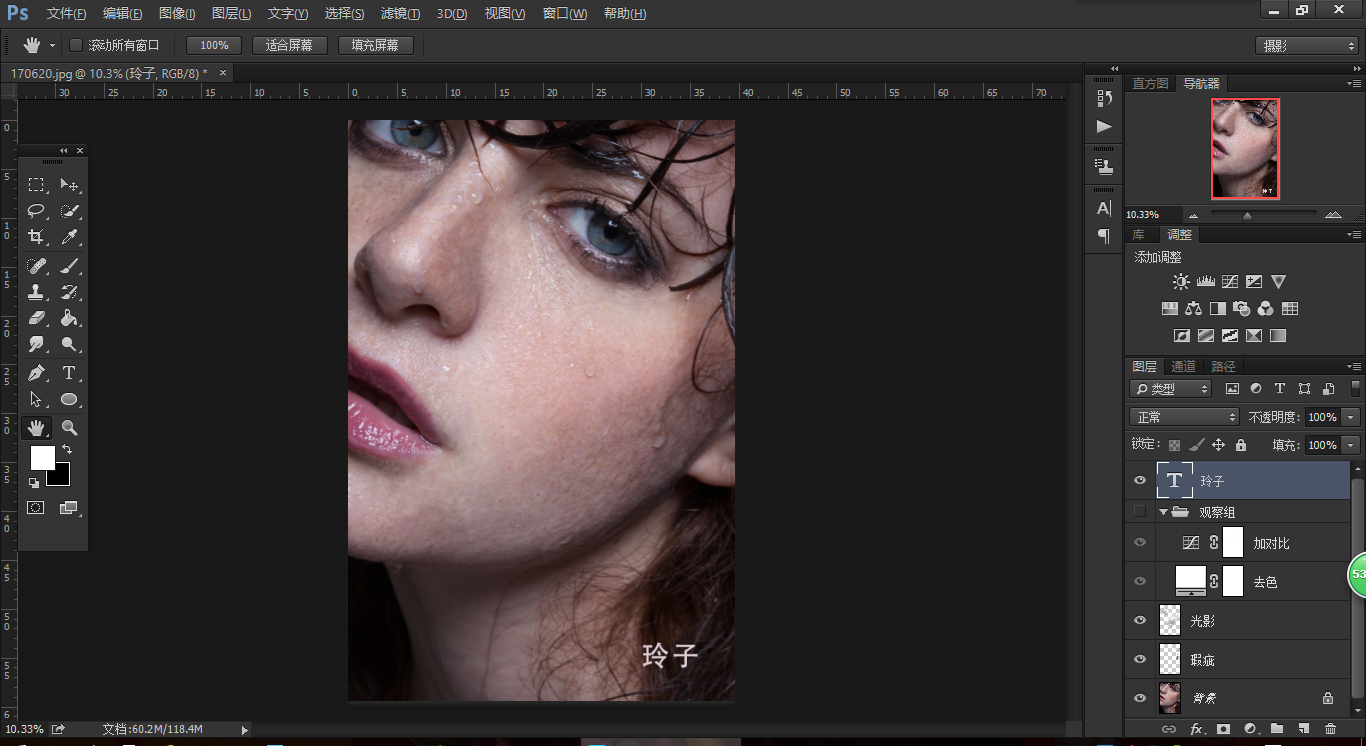Screen dimensions: 1366x746
Task: Select the Path Selection tool
Action: point(36,399)
